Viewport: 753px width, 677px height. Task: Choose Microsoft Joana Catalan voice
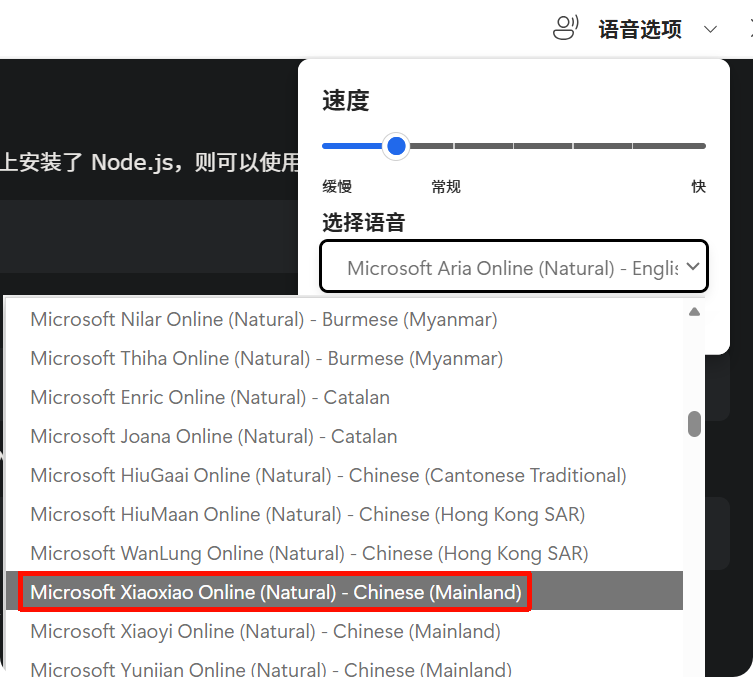pos(344,436)
